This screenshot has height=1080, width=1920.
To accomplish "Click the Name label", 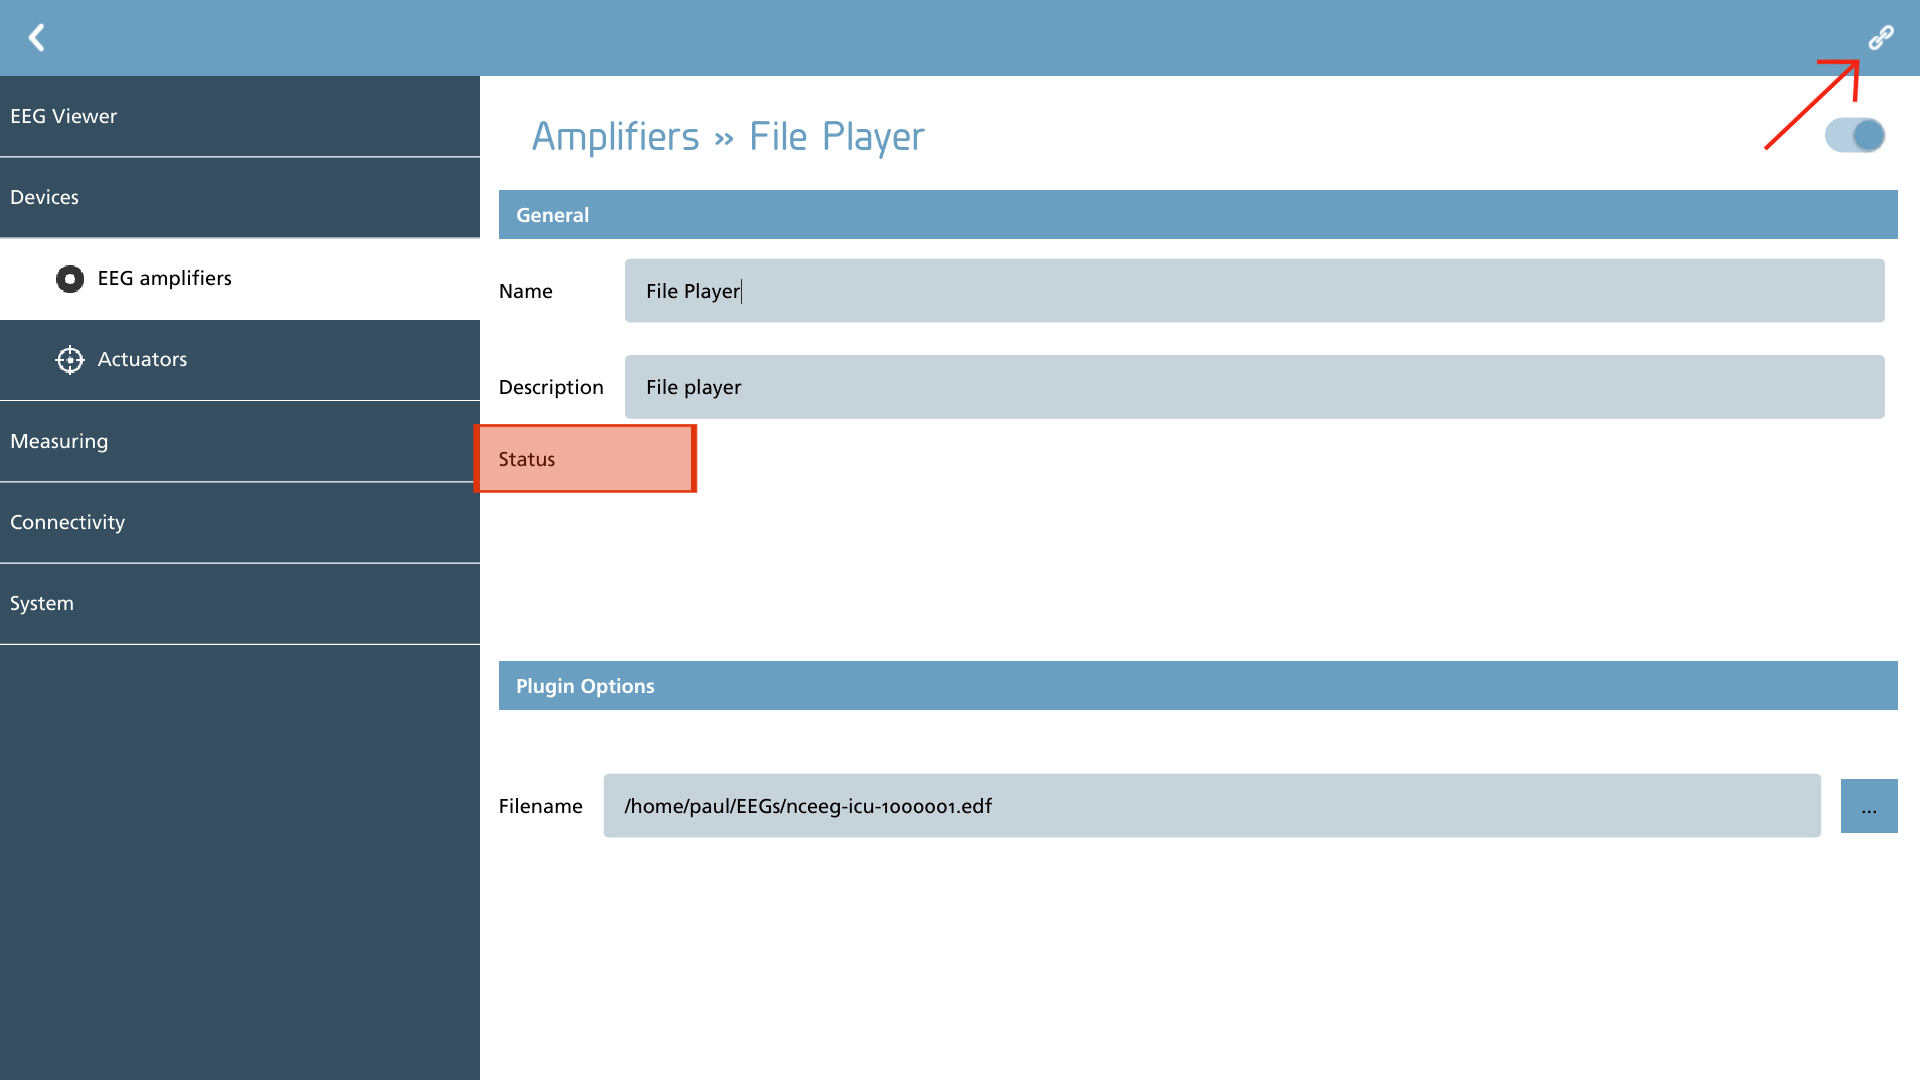I will point(525,291).
